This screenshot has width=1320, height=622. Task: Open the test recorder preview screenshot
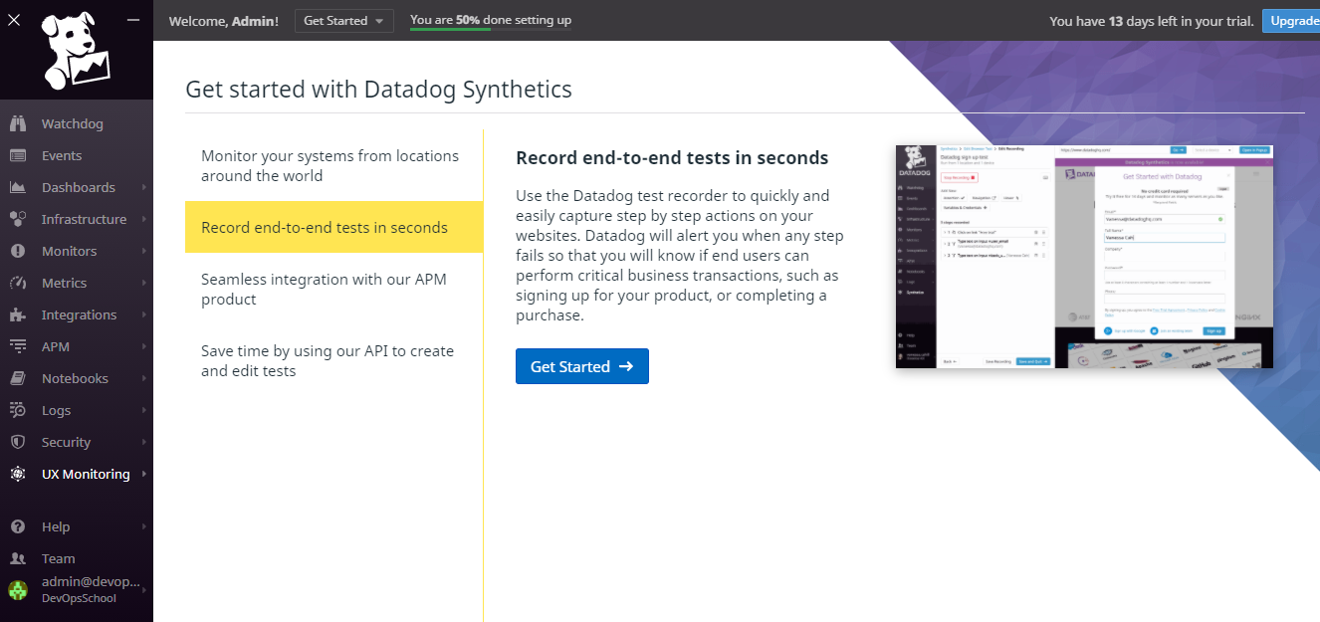click(x=1083, y=257)
